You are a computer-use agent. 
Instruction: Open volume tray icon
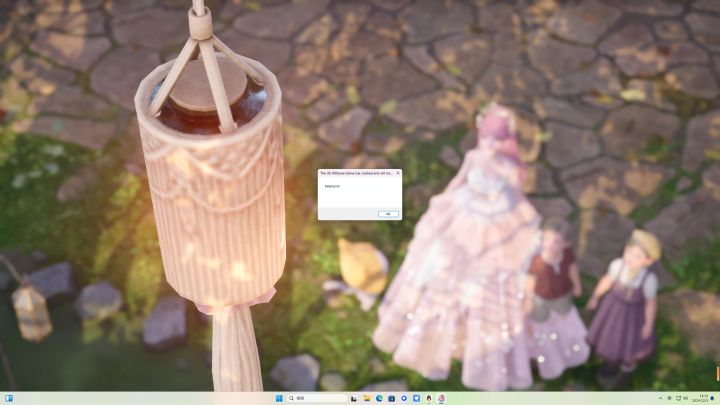click(686, 398)
